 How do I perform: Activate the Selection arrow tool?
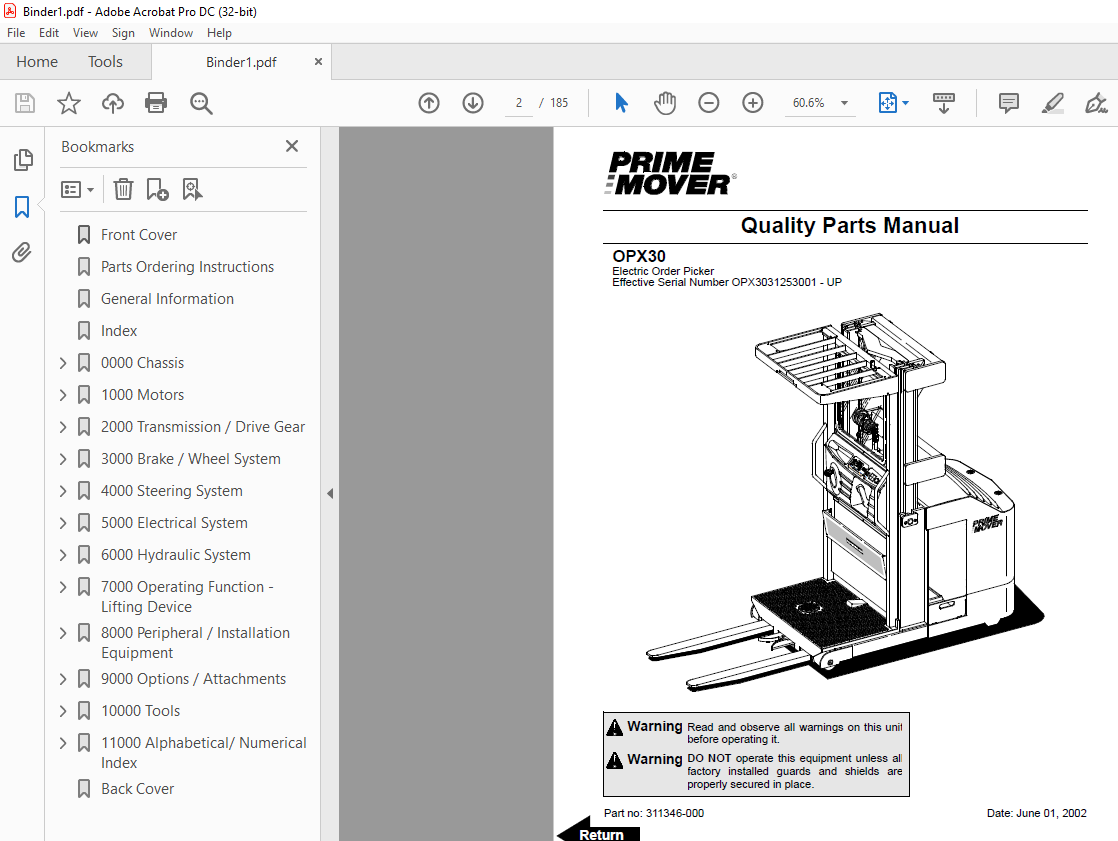(x=621, y=103)
